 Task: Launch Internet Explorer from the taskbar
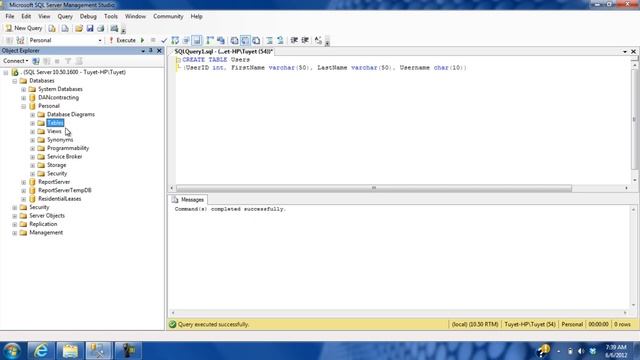click(41, 351)
